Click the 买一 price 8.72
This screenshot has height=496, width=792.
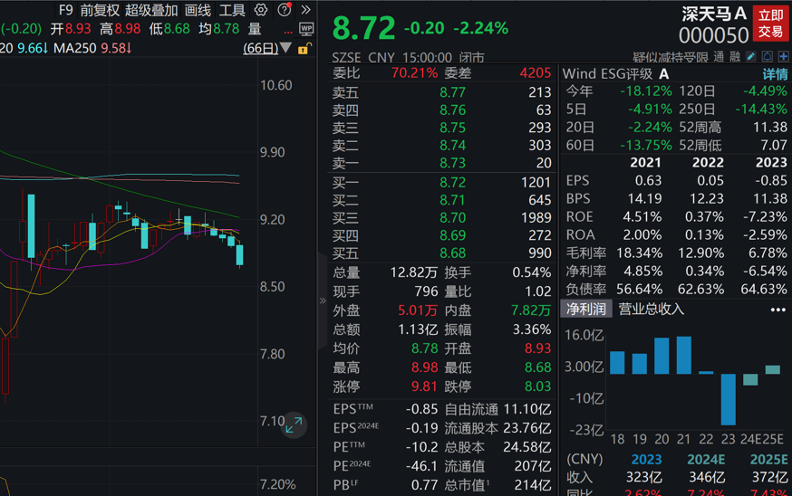(x=452, y=182)
